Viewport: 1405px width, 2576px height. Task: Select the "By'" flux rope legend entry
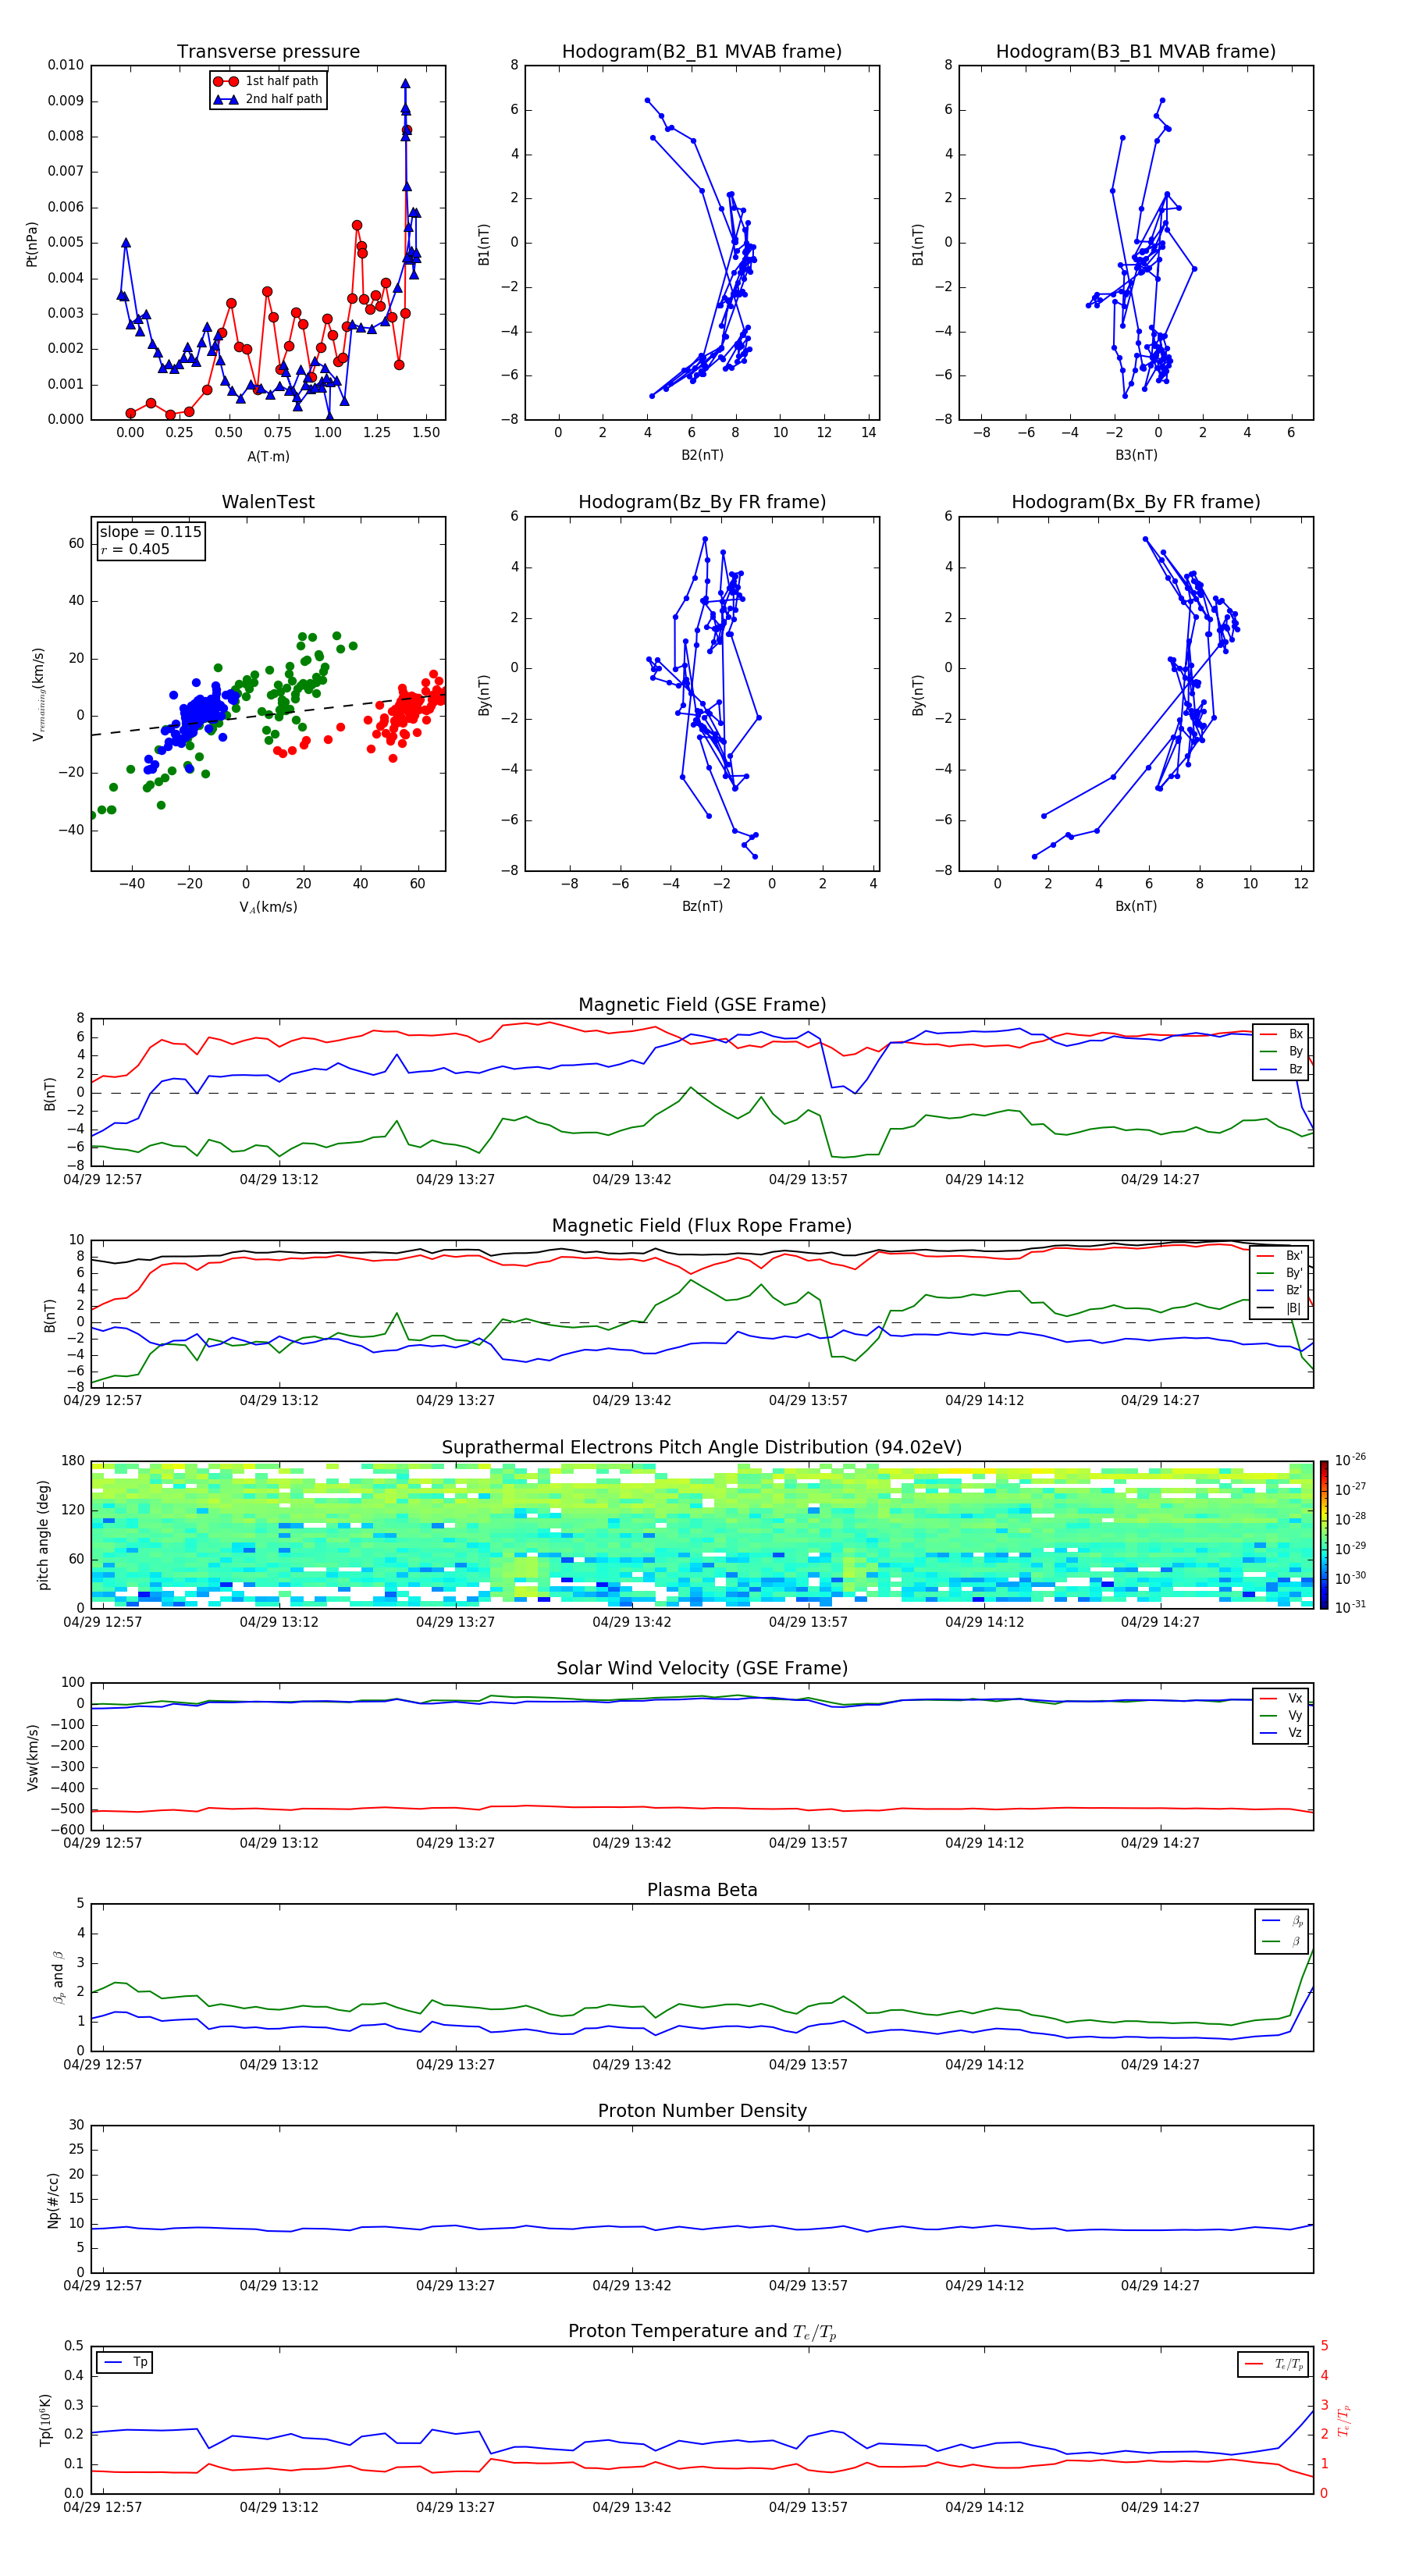pyautogui.click(x=1280, y=1273)
